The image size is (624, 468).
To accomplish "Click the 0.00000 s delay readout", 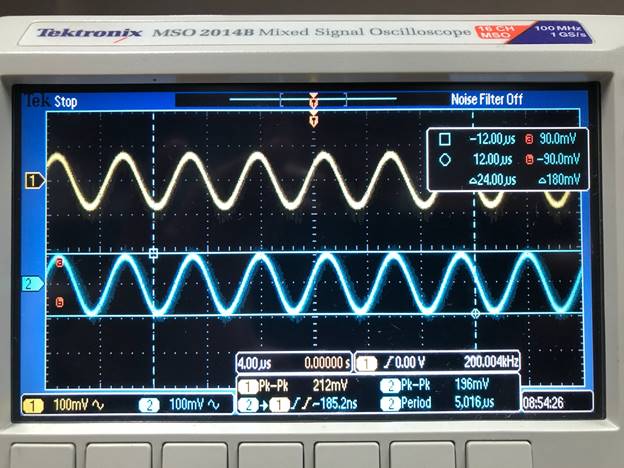I will (327, 363).
